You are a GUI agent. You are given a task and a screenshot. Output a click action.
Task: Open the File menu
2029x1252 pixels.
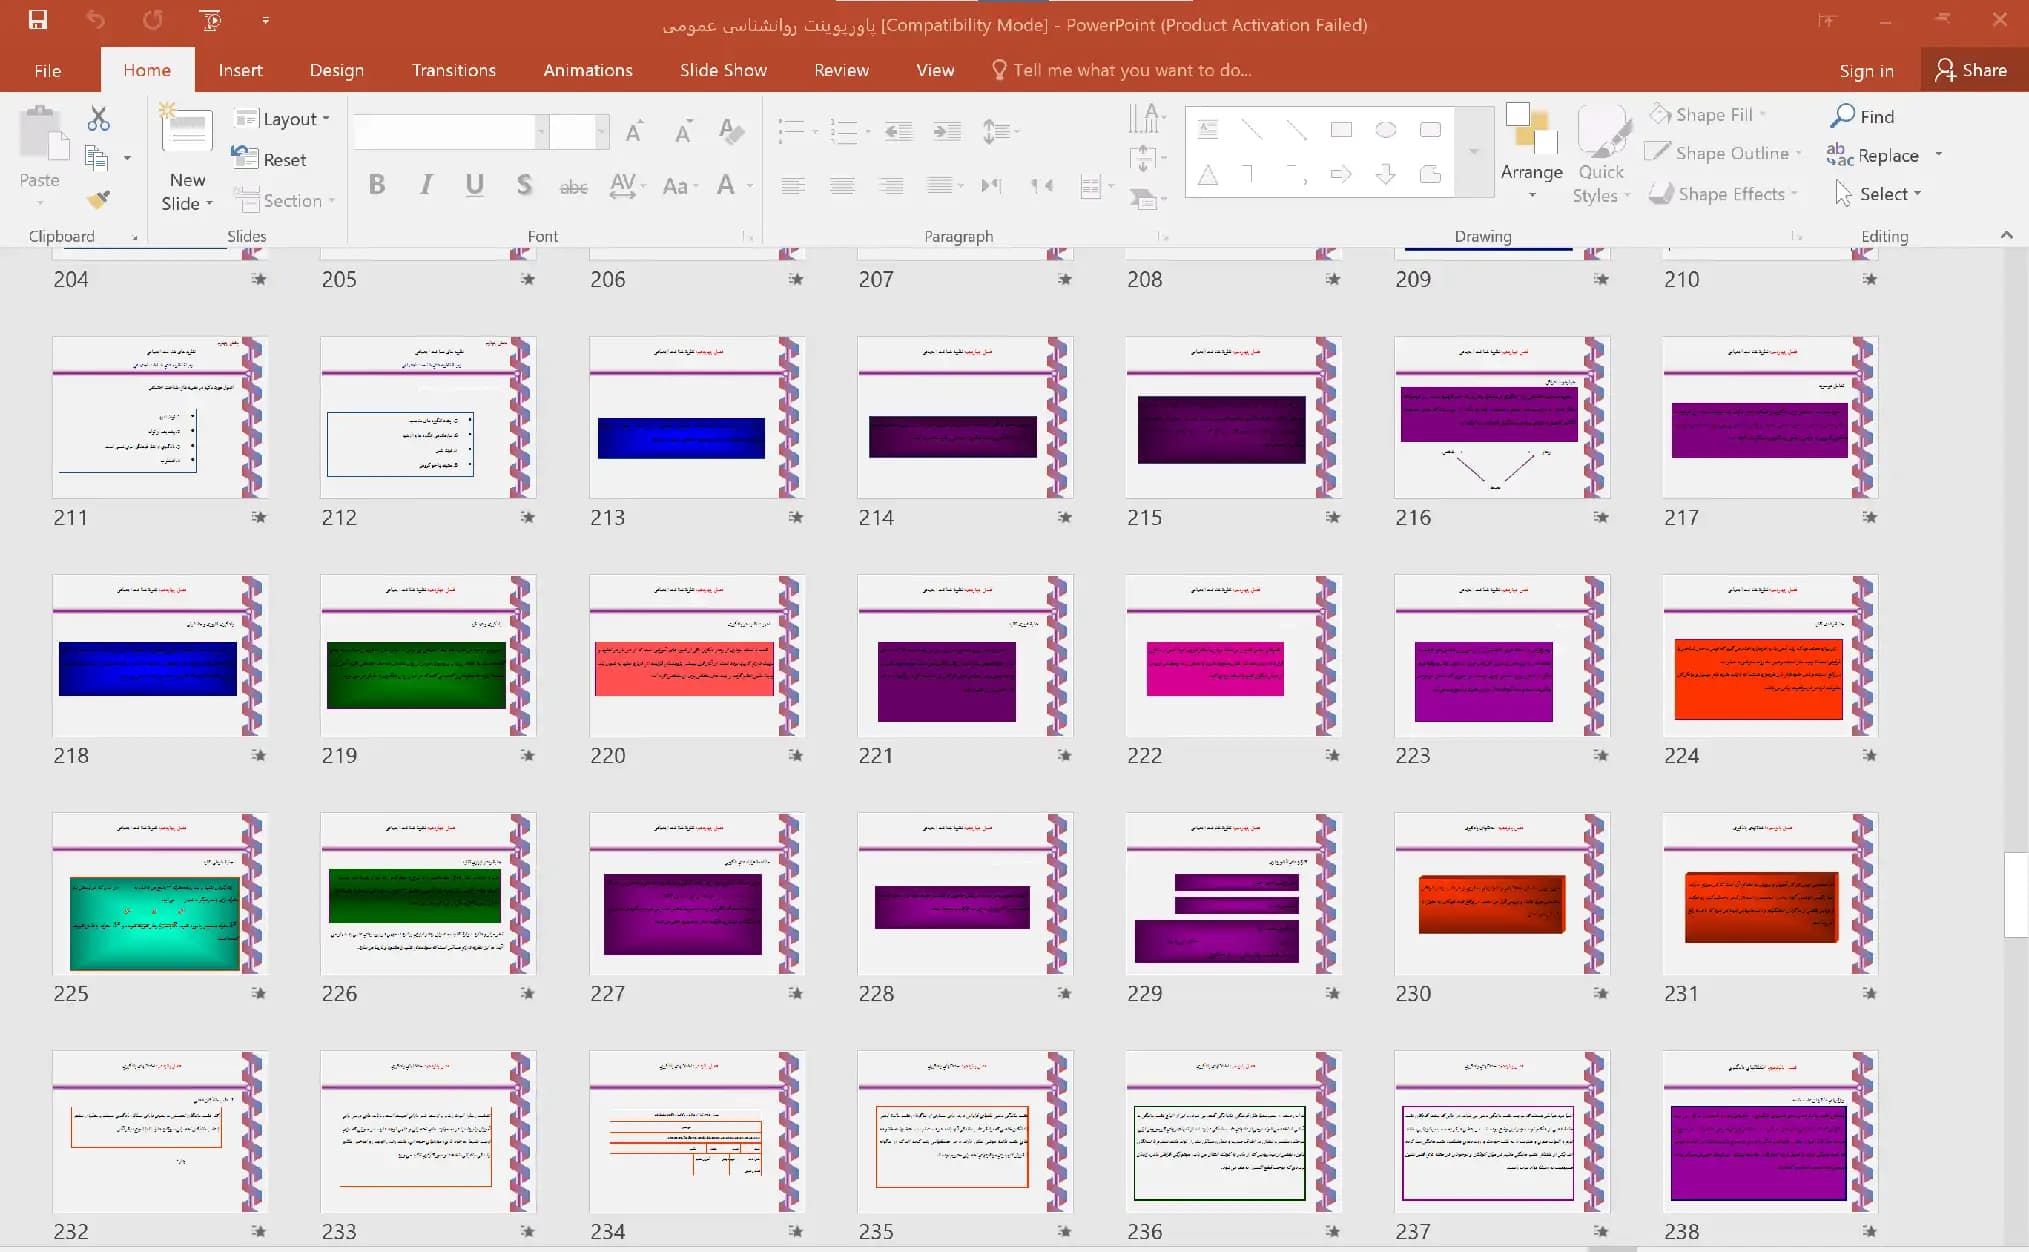point(47,70)
